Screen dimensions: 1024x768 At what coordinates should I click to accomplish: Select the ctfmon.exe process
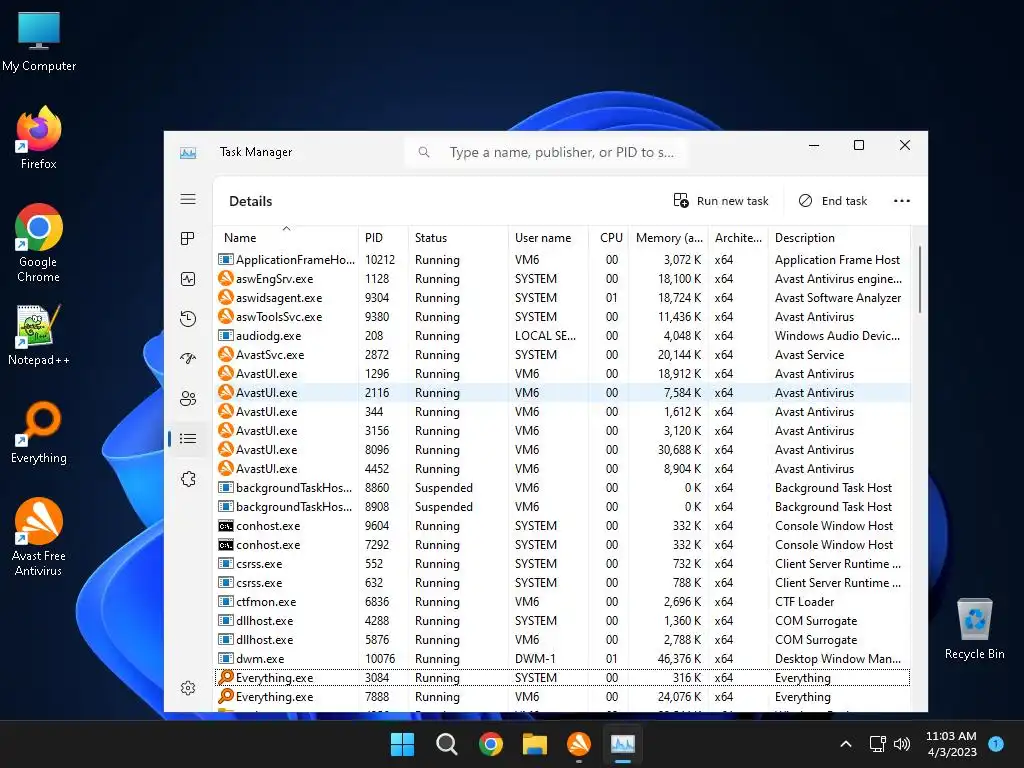[x=562, y=601]
